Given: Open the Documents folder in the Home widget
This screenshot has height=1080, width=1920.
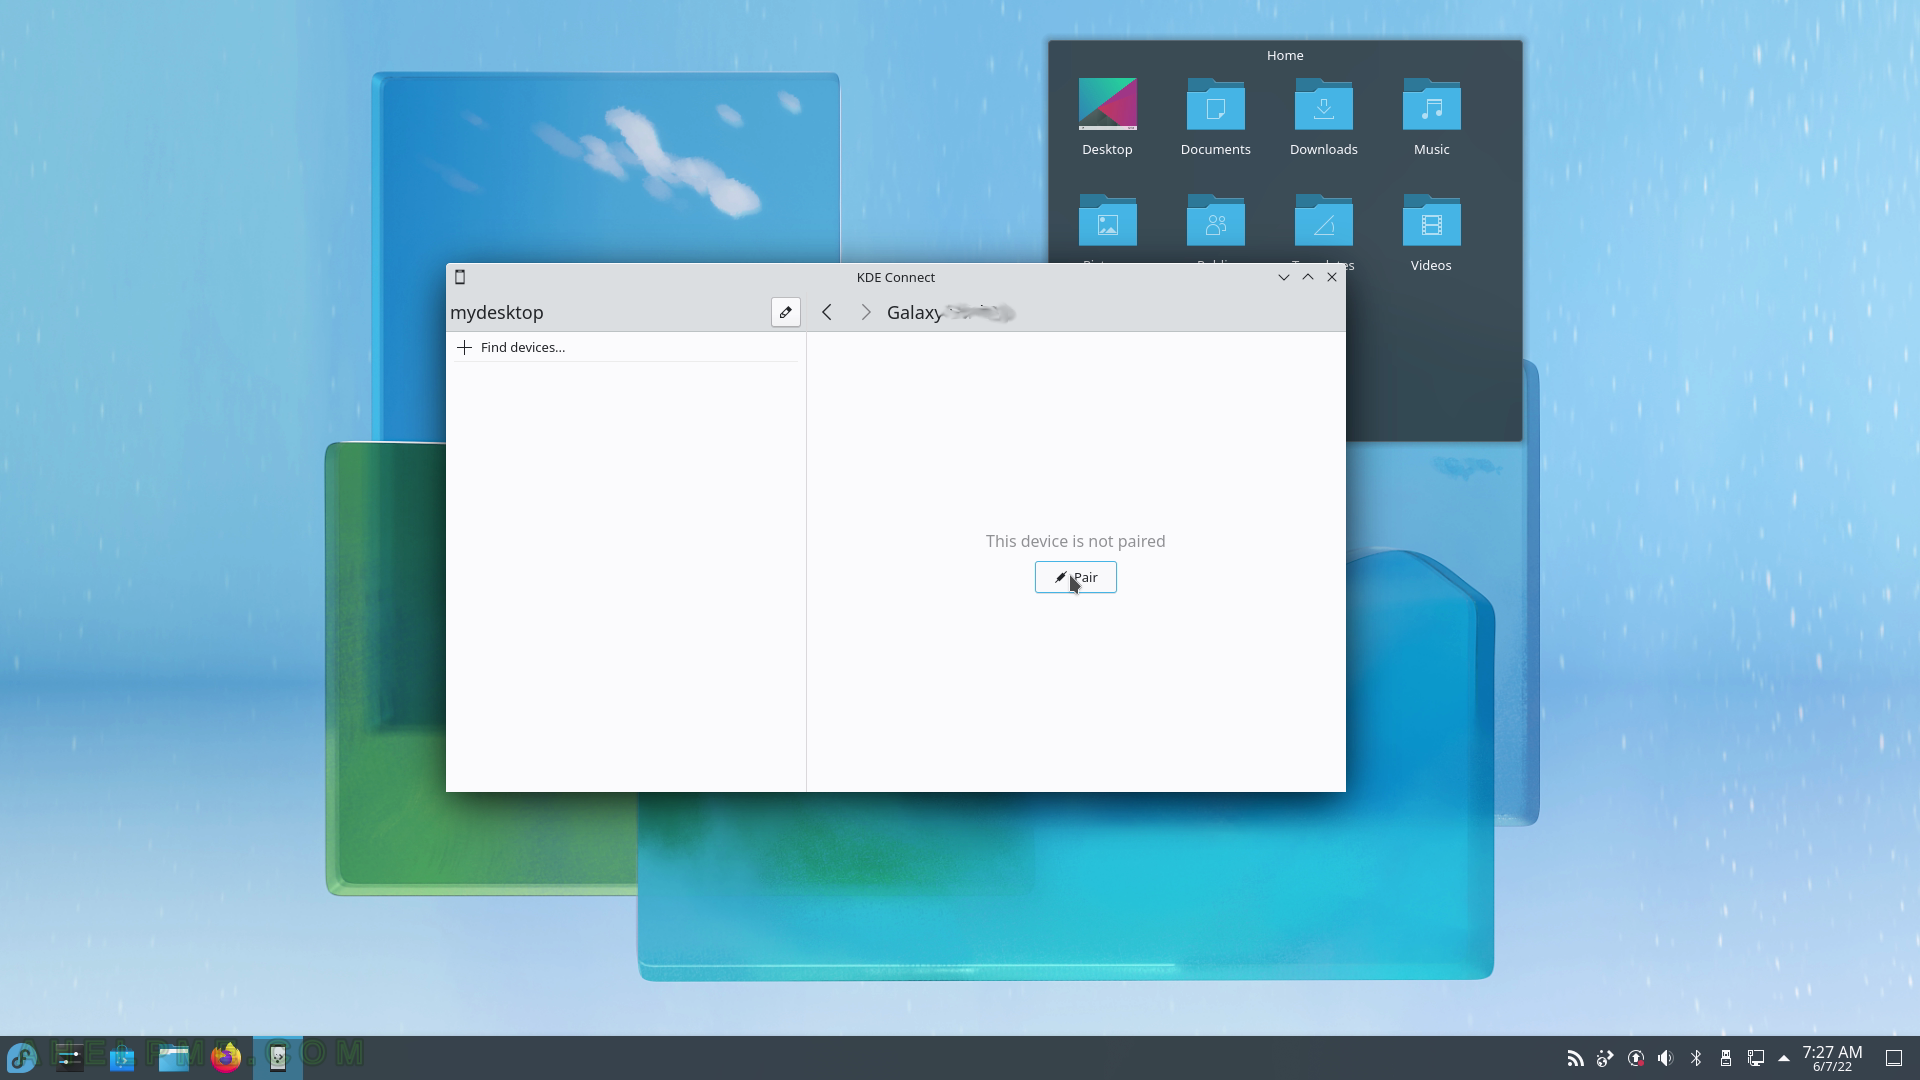Looking at the screenshot, I should [1215, 117].
